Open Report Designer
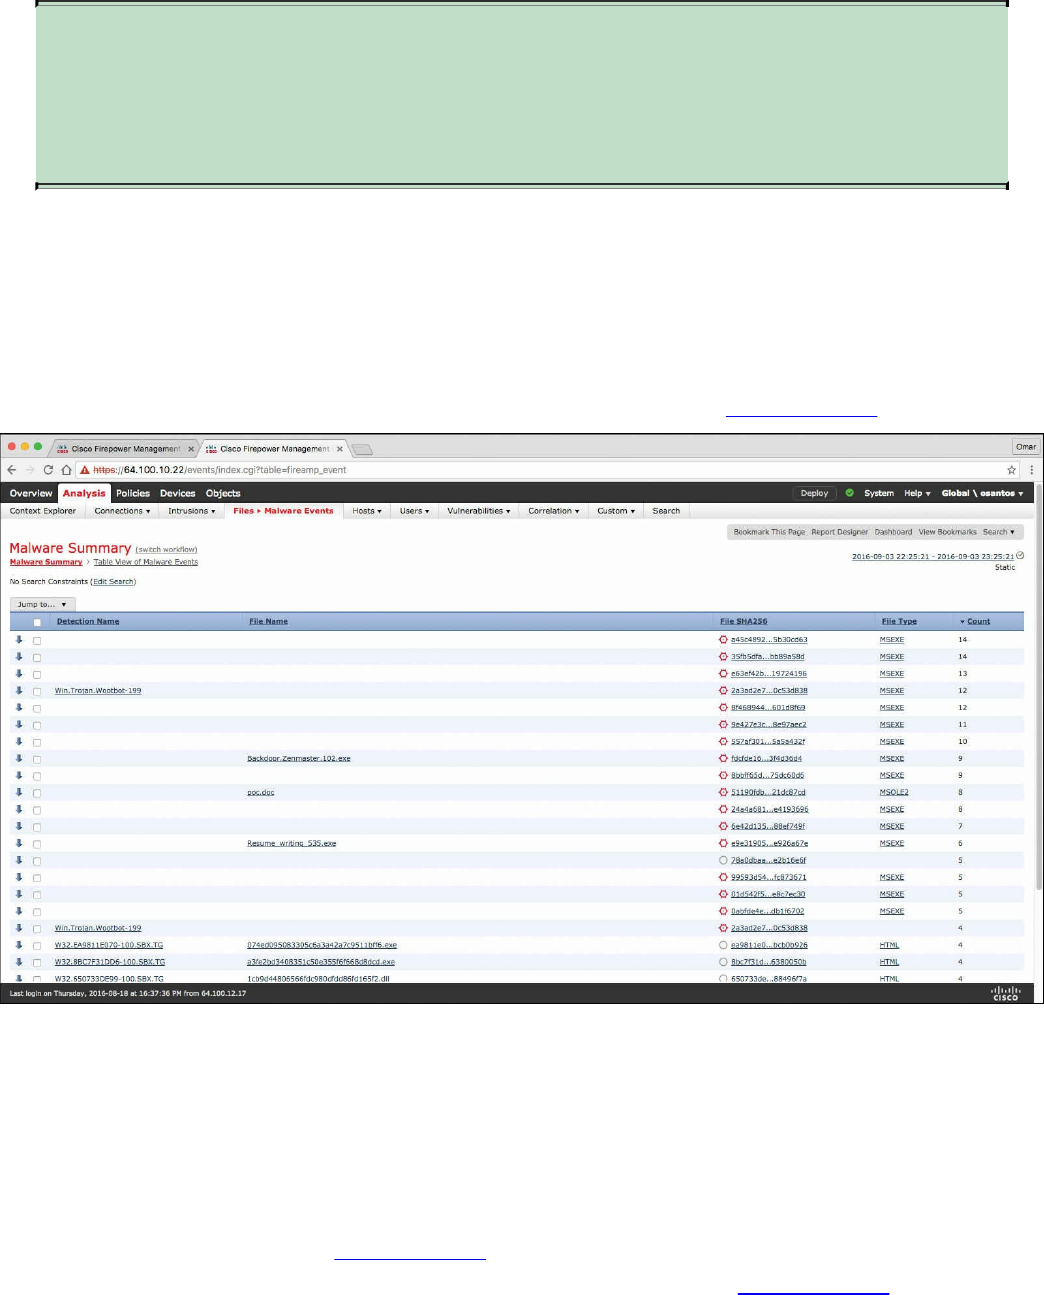The height and width of the screenshot is (1295, 1044). coord(840,532)
